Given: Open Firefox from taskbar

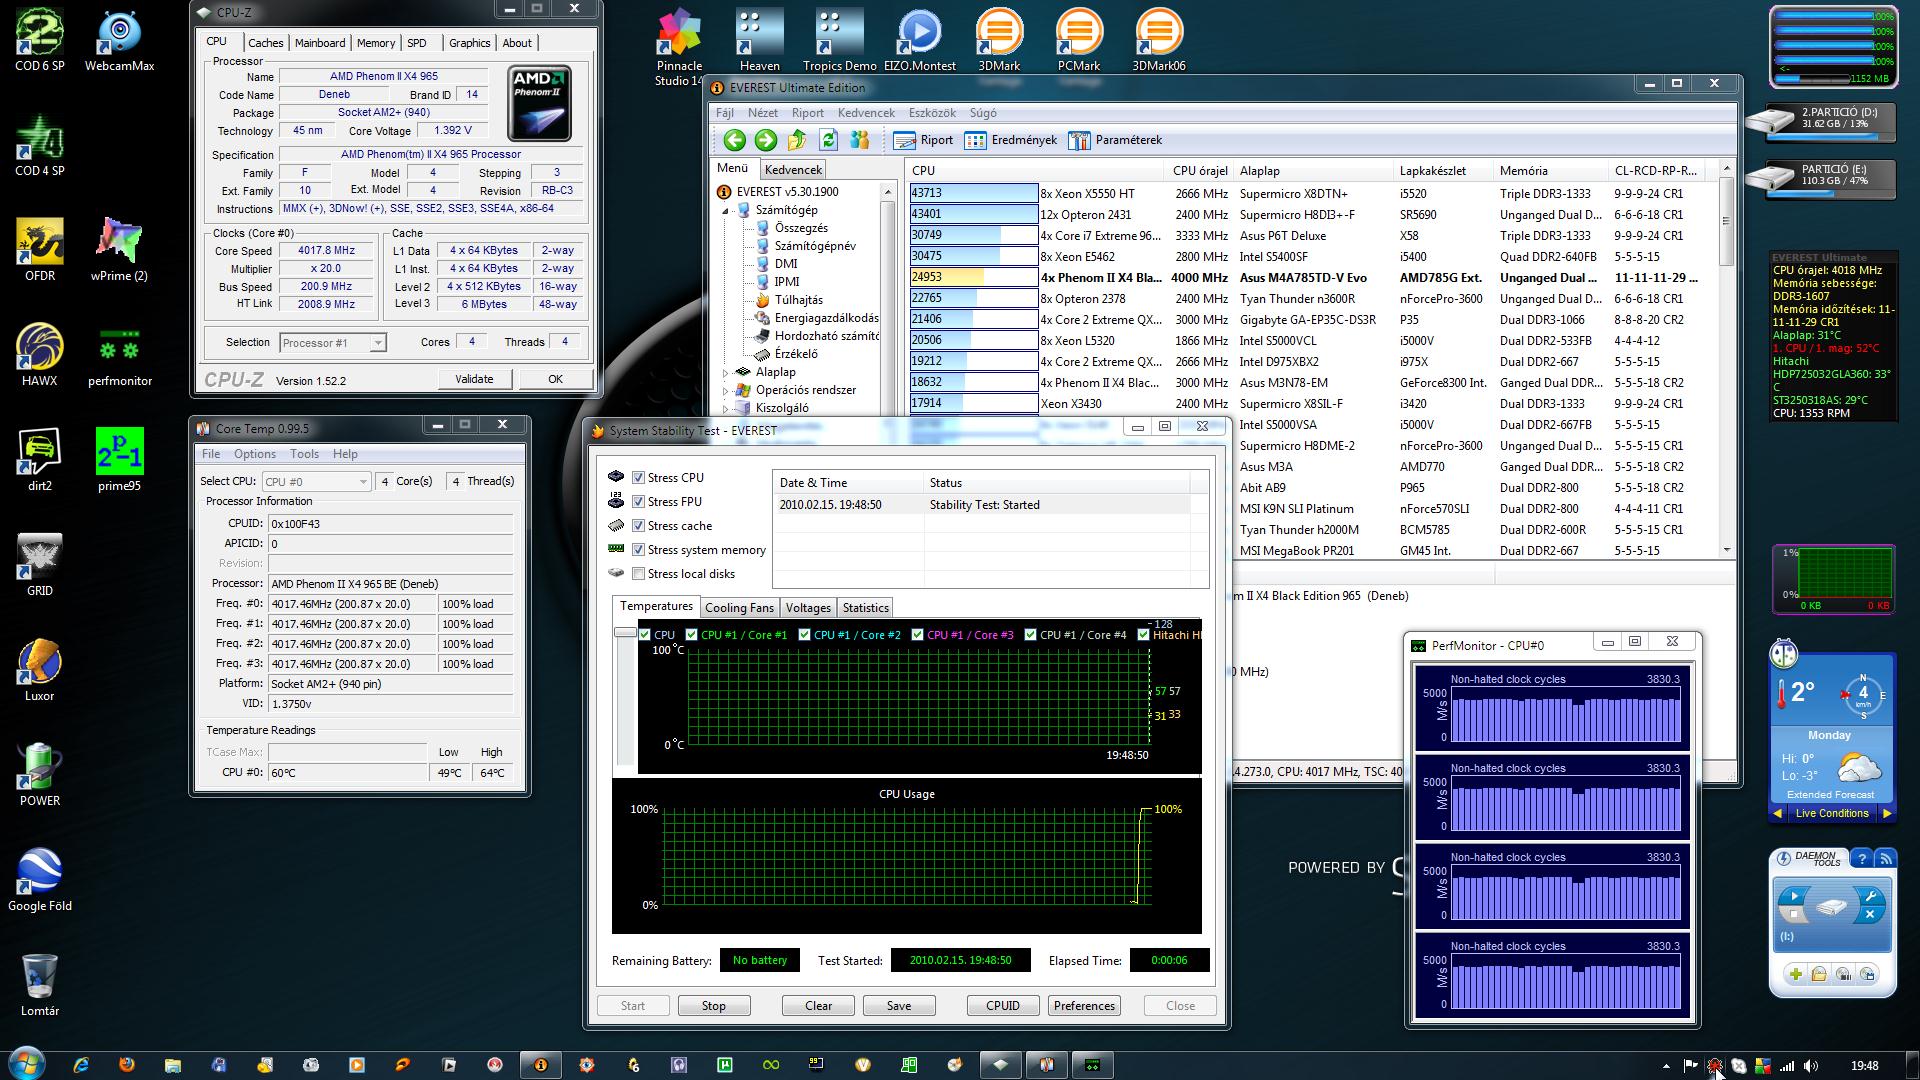Looking at the screenshot, I should point(127,1065).
